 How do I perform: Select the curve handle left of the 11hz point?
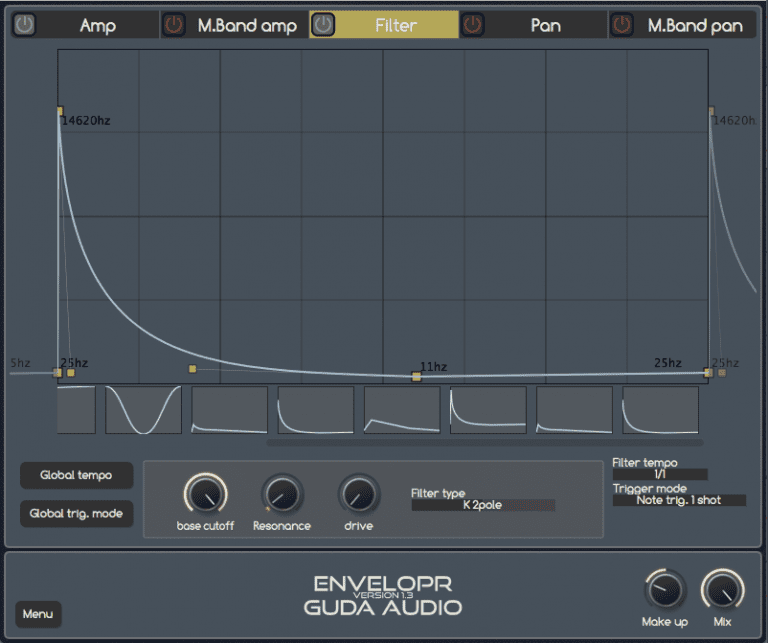point(192,369)
